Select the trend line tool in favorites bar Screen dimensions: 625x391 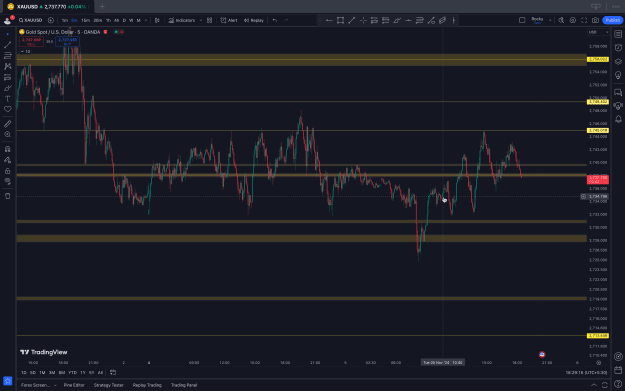pos(352,20)
